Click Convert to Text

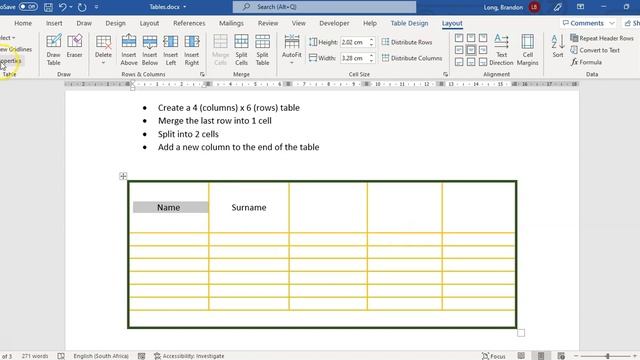click(595, 50)
